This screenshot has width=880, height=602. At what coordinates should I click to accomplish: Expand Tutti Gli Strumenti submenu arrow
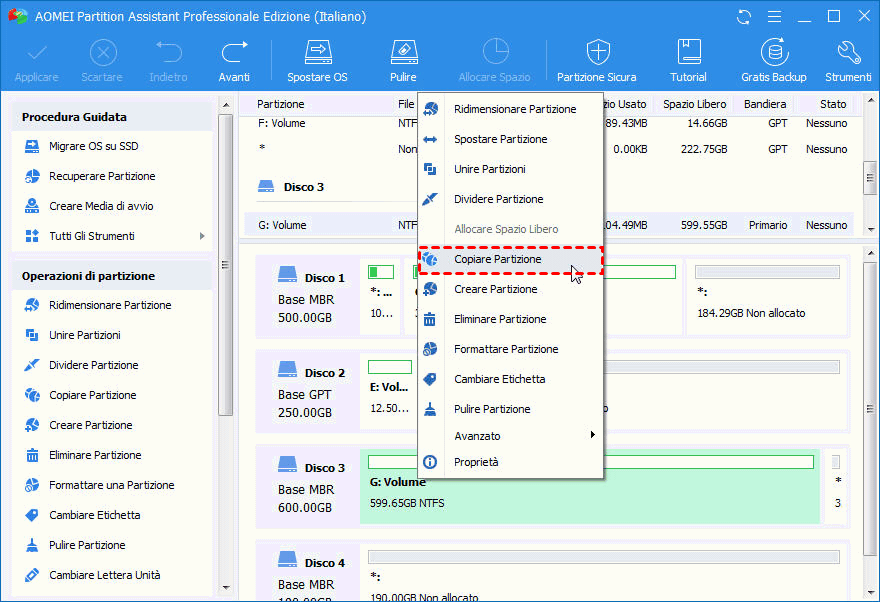pyautogui.click(x=202, y=236)
